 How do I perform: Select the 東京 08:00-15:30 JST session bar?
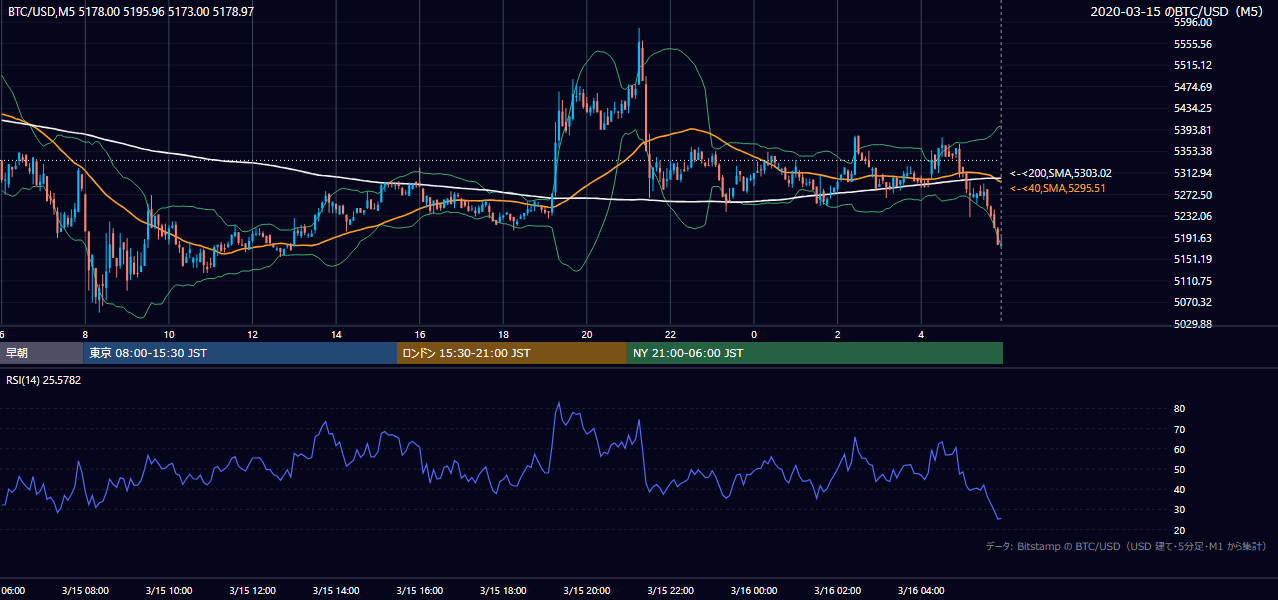240,353
